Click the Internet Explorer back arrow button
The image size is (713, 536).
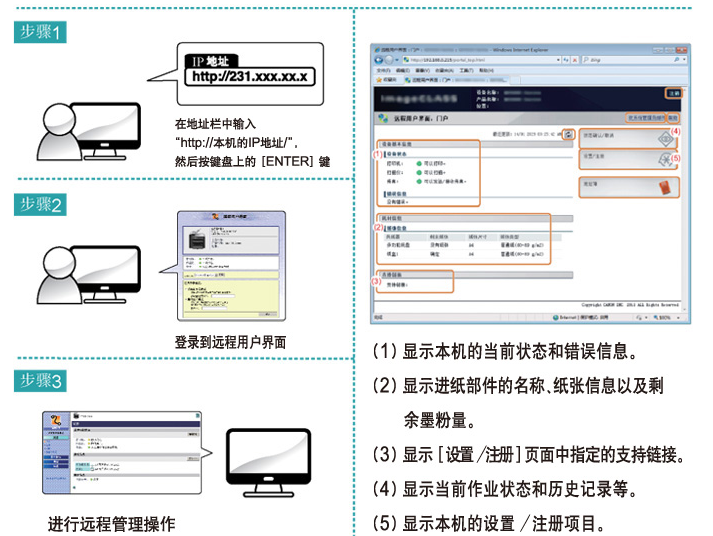point(379,60)
